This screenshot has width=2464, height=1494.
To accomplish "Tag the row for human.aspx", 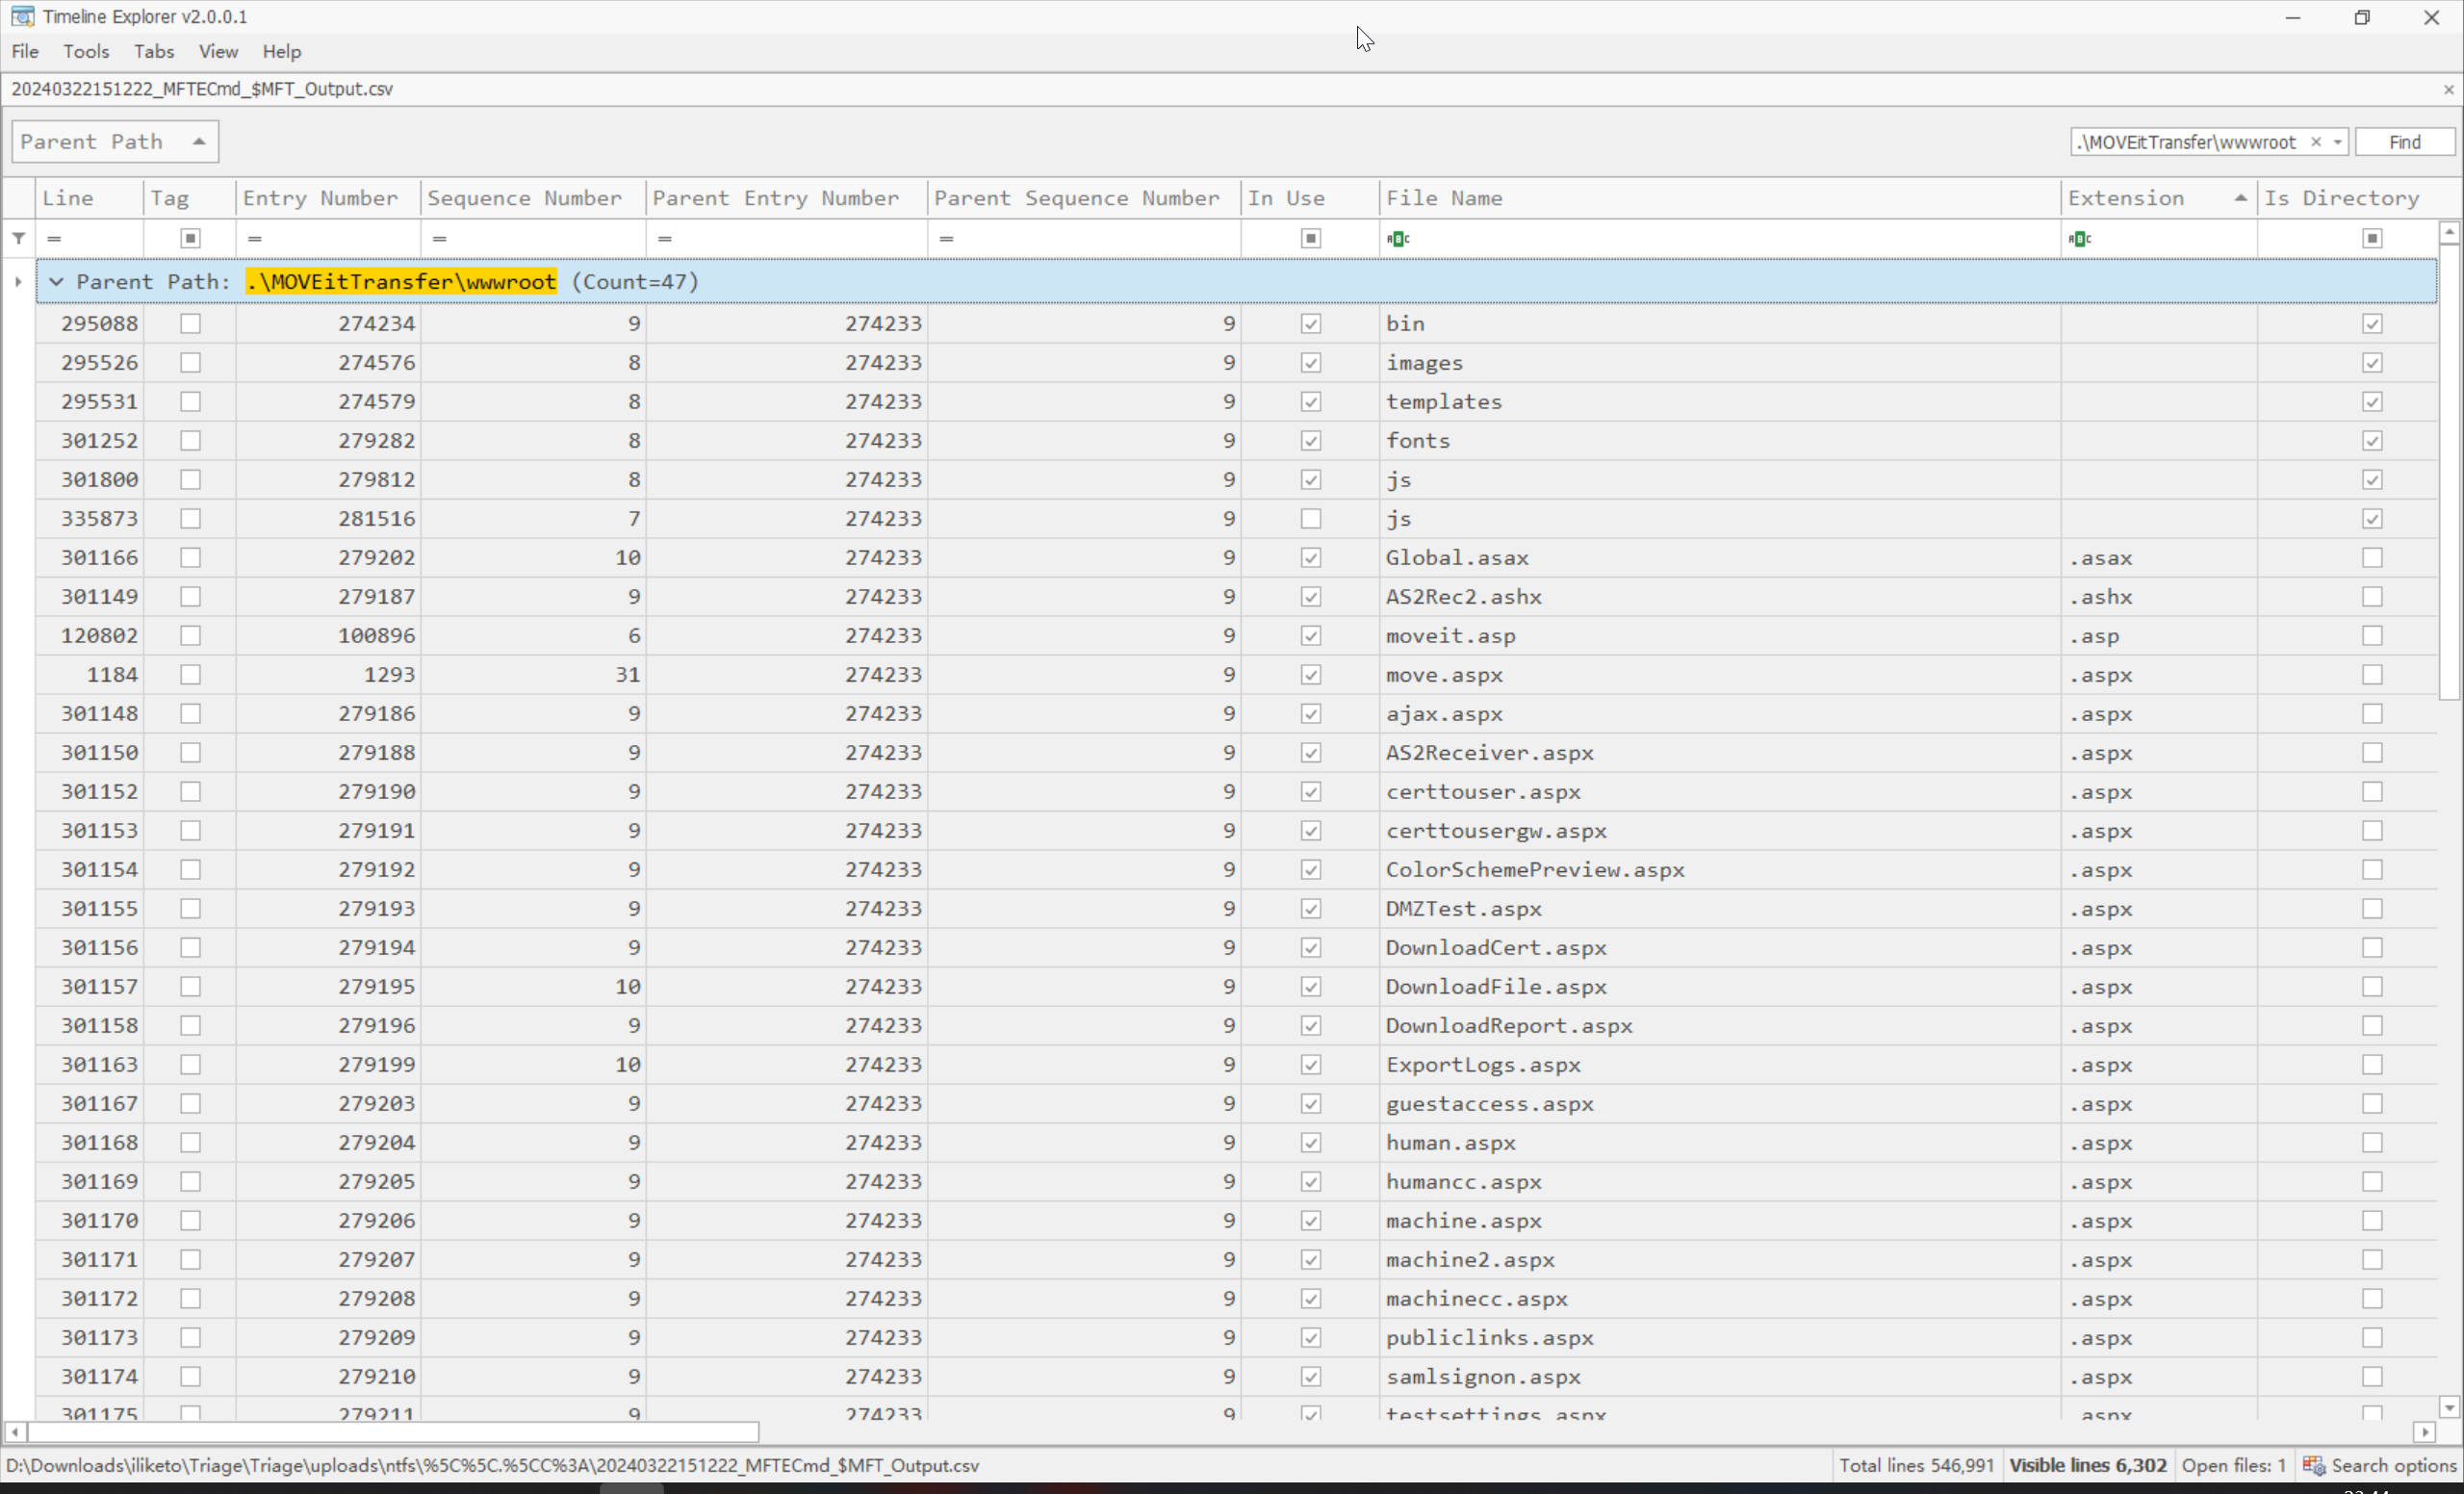I will [x=190, y=1142].
